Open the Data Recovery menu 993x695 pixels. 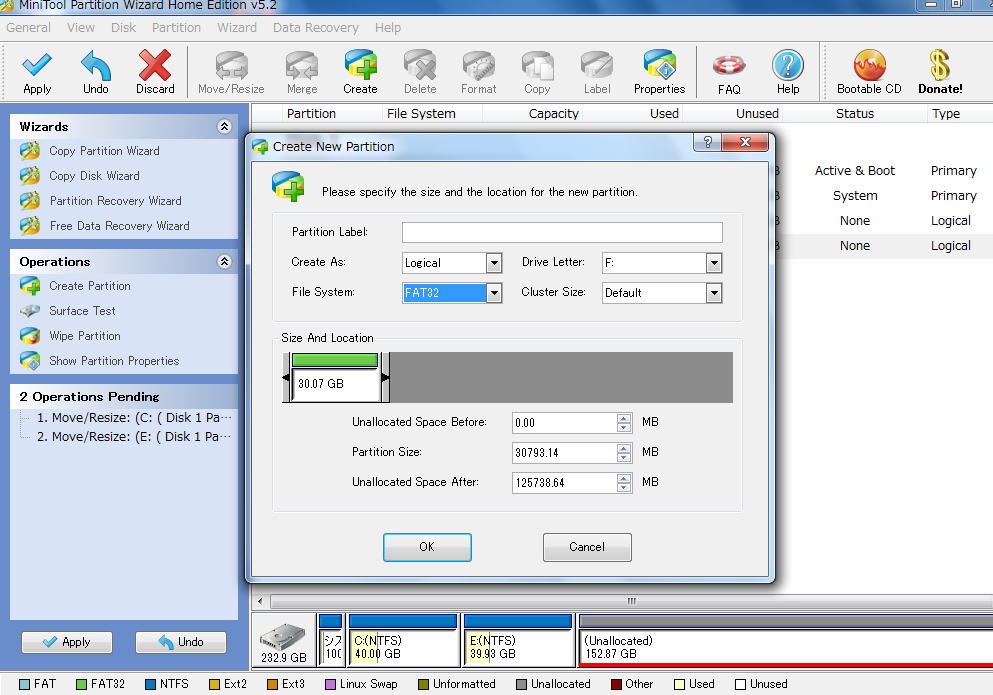(x=315, y=27)
